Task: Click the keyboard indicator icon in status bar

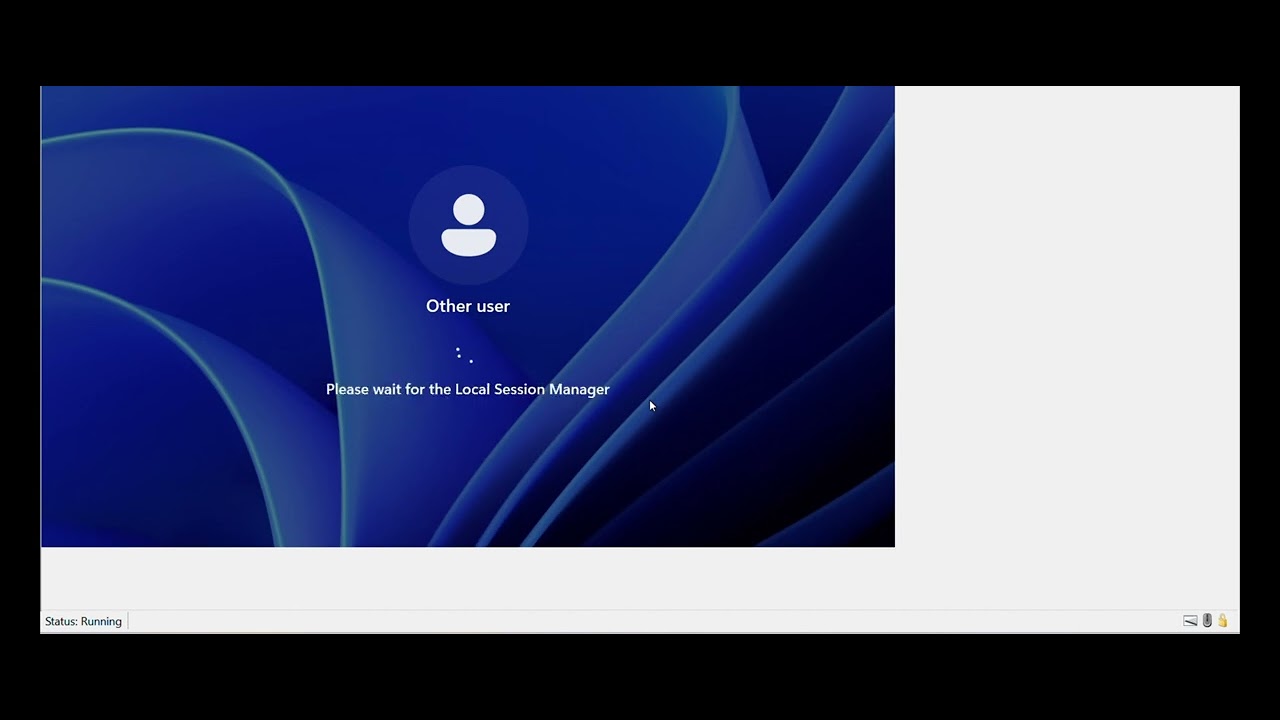Action: (x=1190, y=621)
